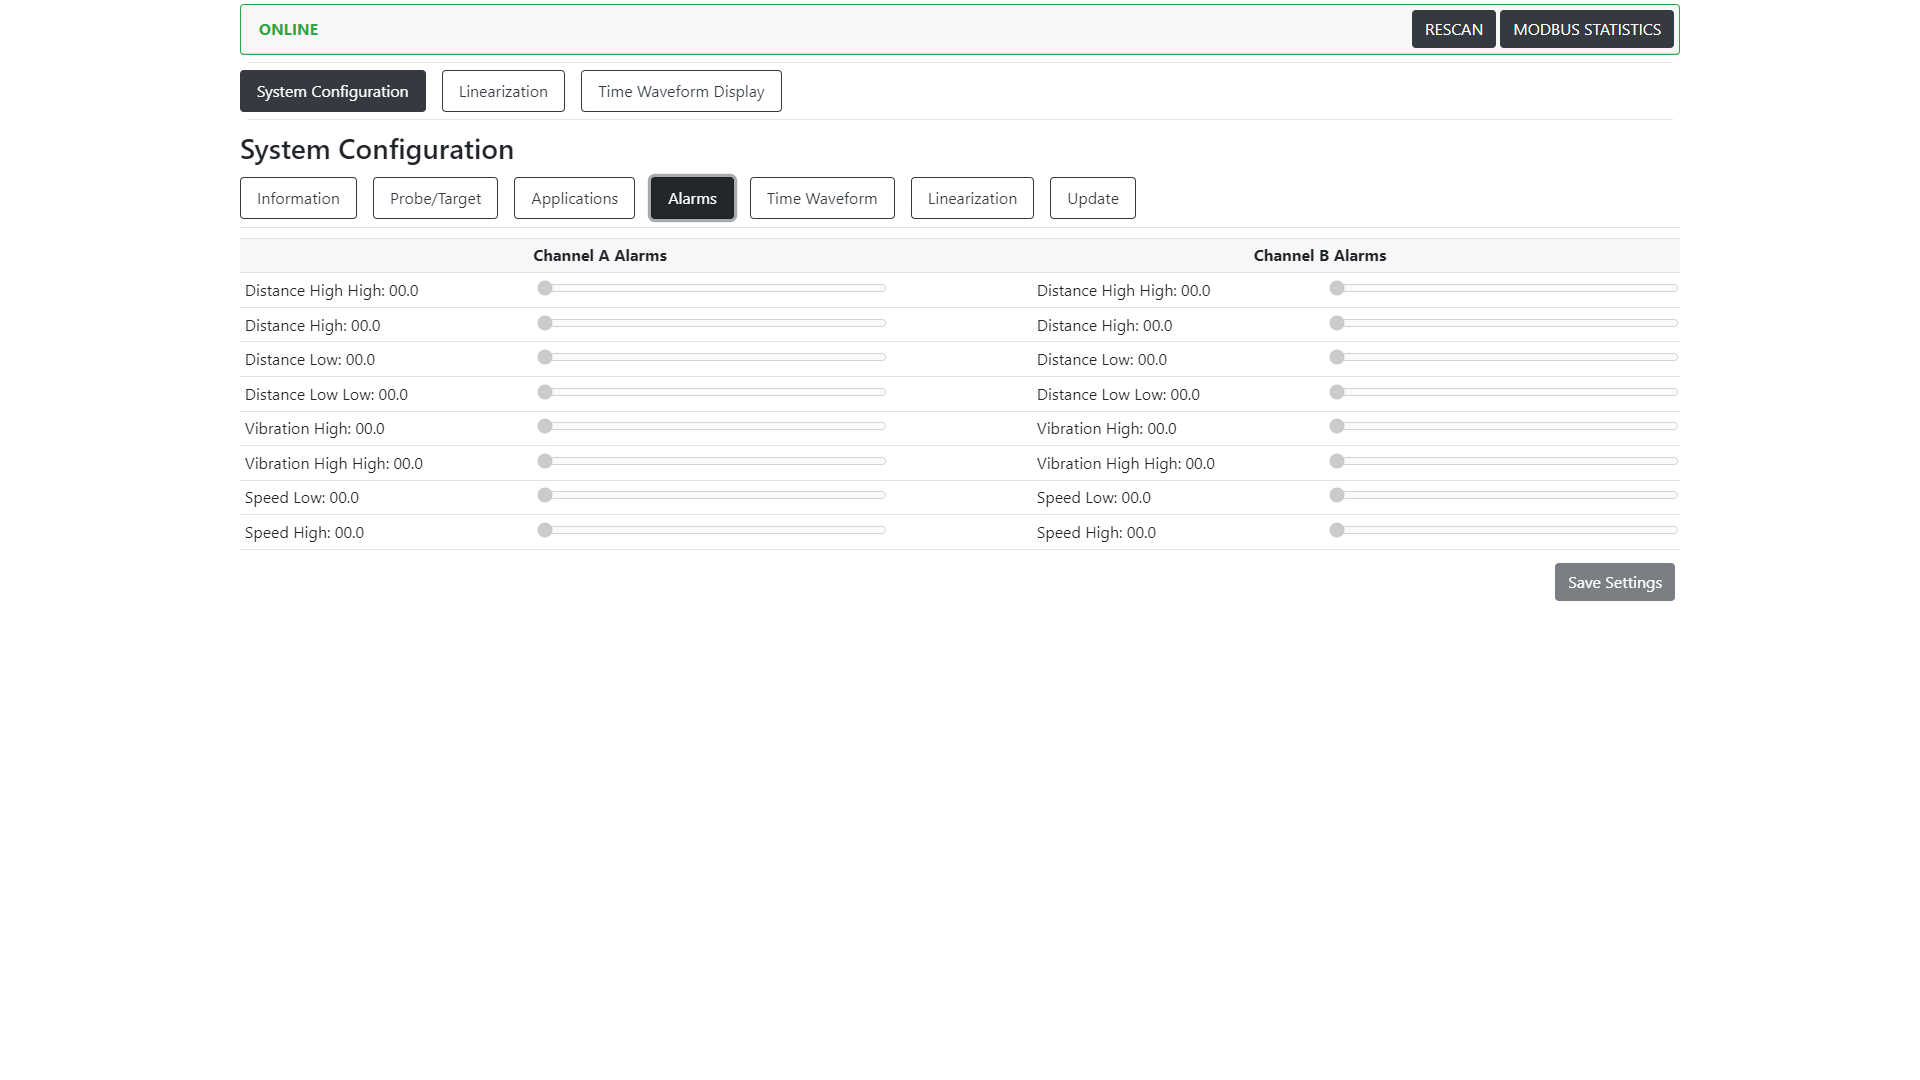This screenshot has width=1920, height=1080.
Task: Enable Channel B Distance Low Low alarm
Action: tap(1337, 392)
